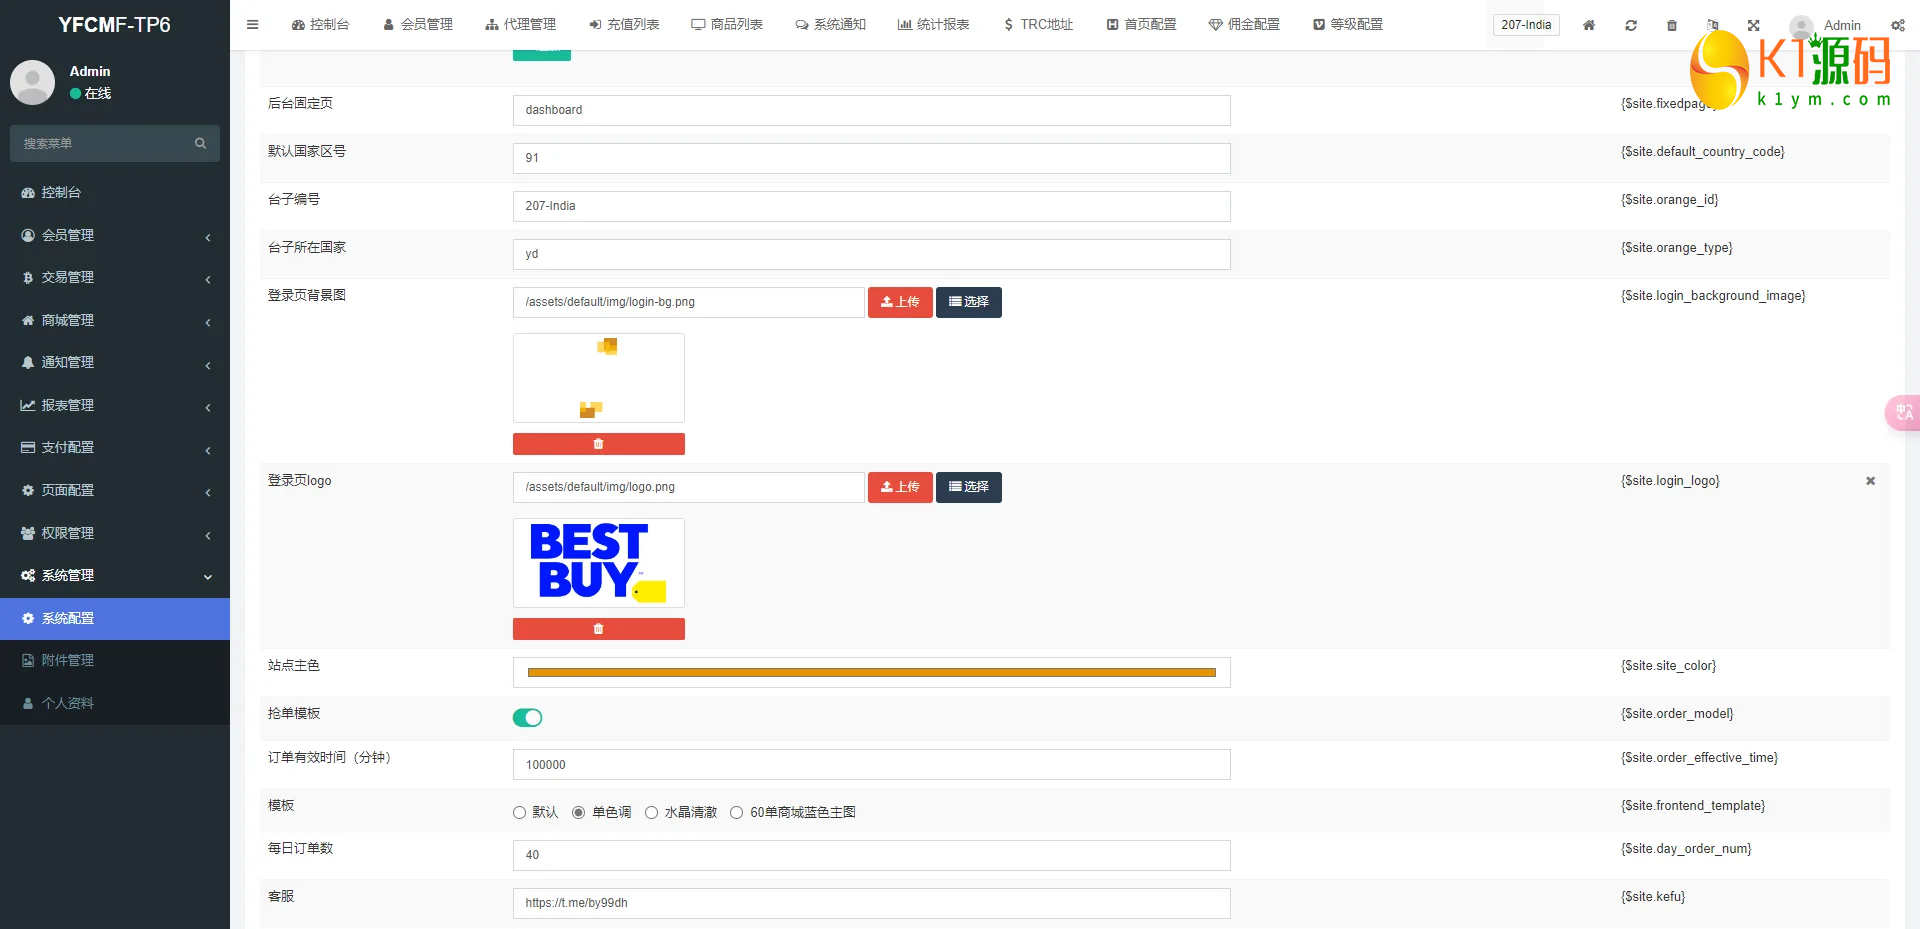
Task: Open 控制台 in the top navigation
Action: pyautogui.click(x=320, y=25)
